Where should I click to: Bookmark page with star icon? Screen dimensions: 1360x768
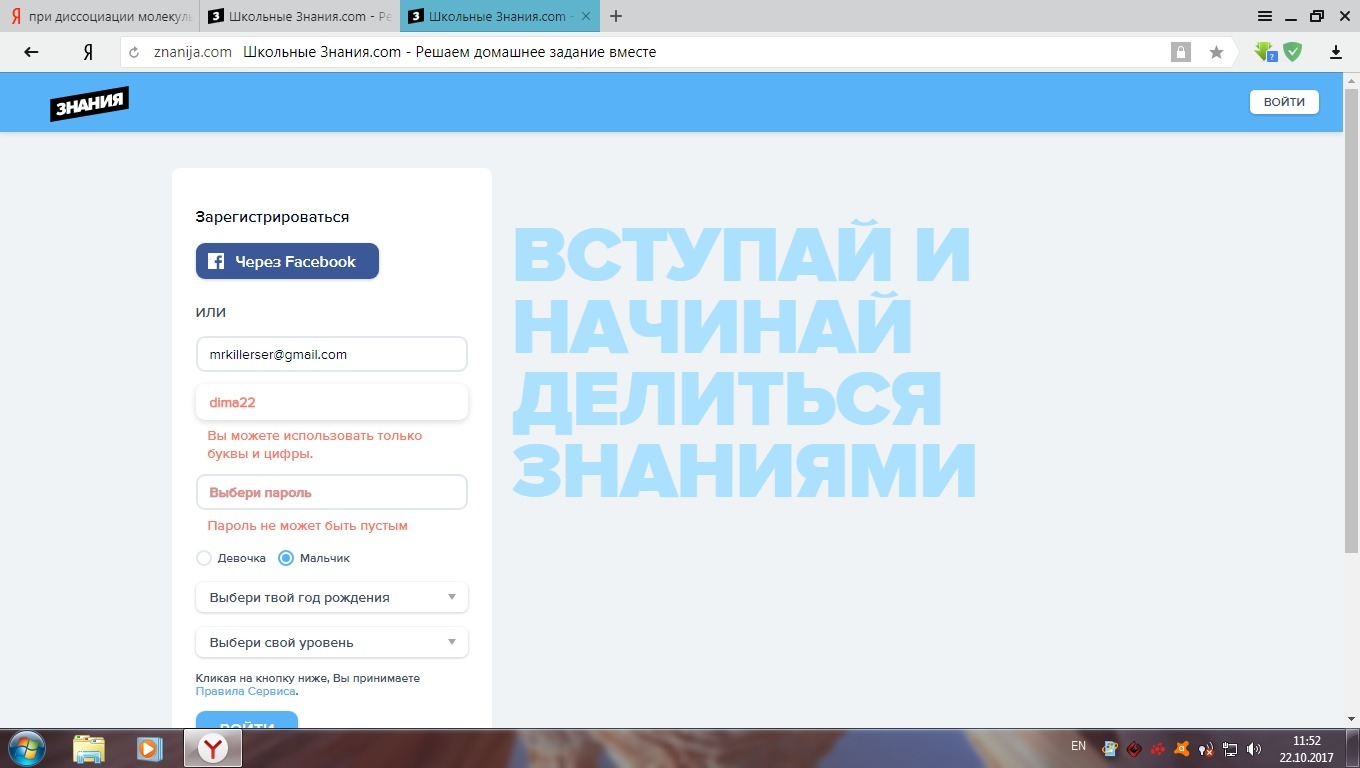[1216, 52]
